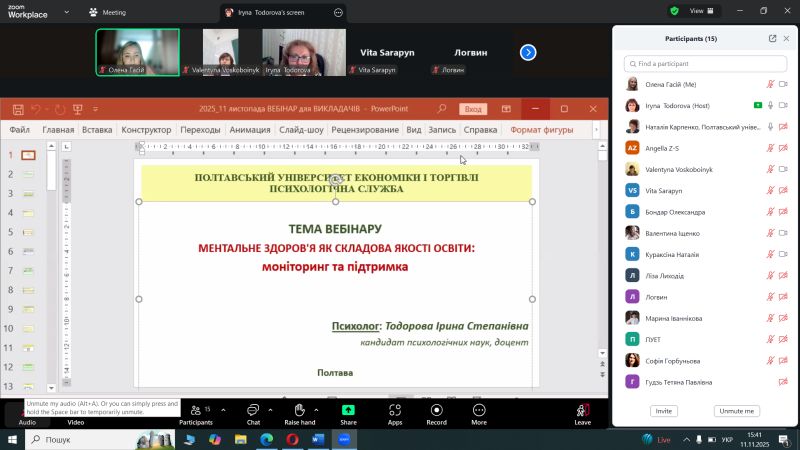Click the Leave meeting icon
The height and width of the screenshot is (450, 800).
pyautogui.click(x=582, y=410)
